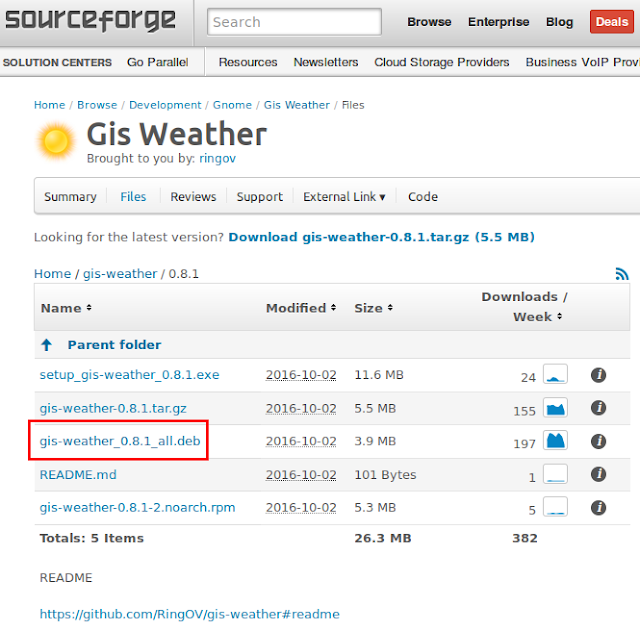Open download stats chart for gis-weather-0.8.1.tar.gz
The height and width of the screenshot is (631, 640).
[x=555, y=407]
